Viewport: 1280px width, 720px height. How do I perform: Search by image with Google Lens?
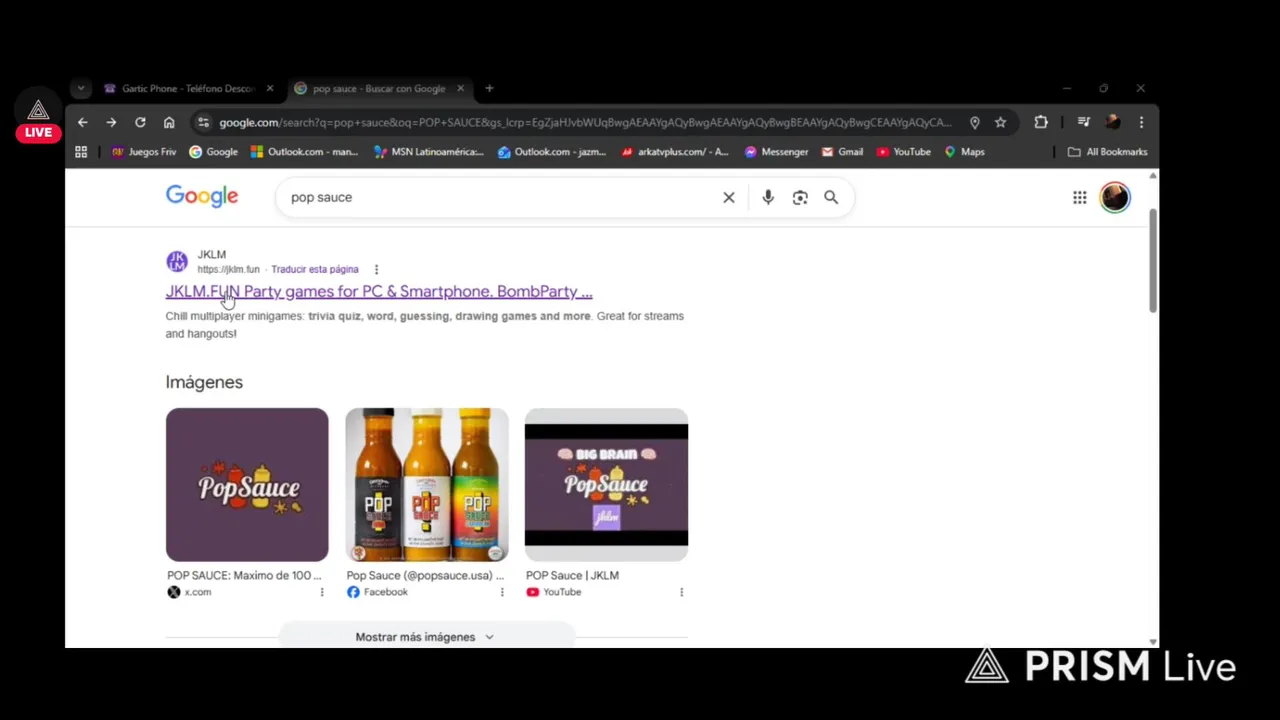pos(800,197)
